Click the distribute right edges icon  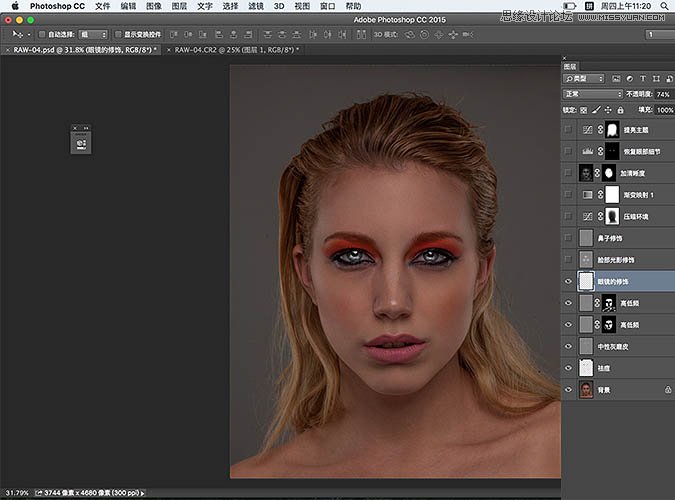click(342, 34)
